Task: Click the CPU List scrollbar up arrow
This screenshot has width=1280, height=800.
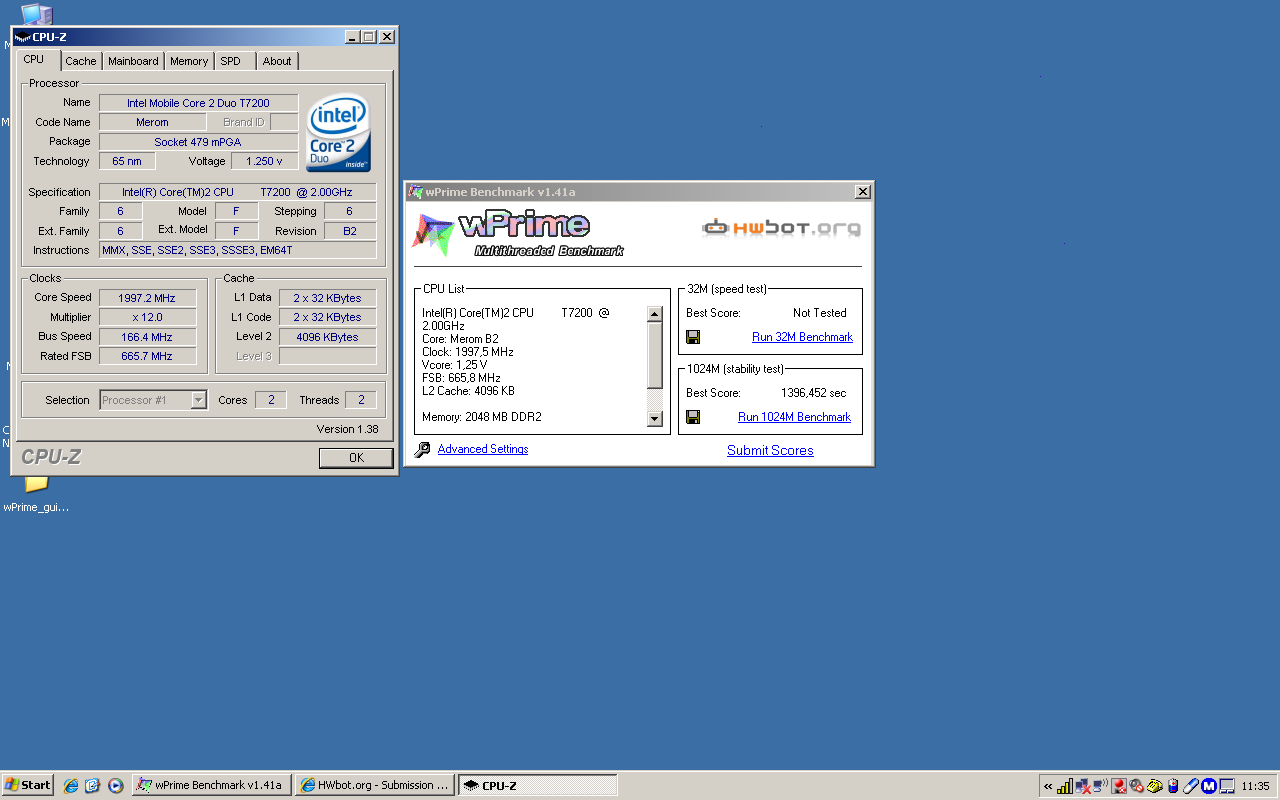Action: click(x=655, y=314)
